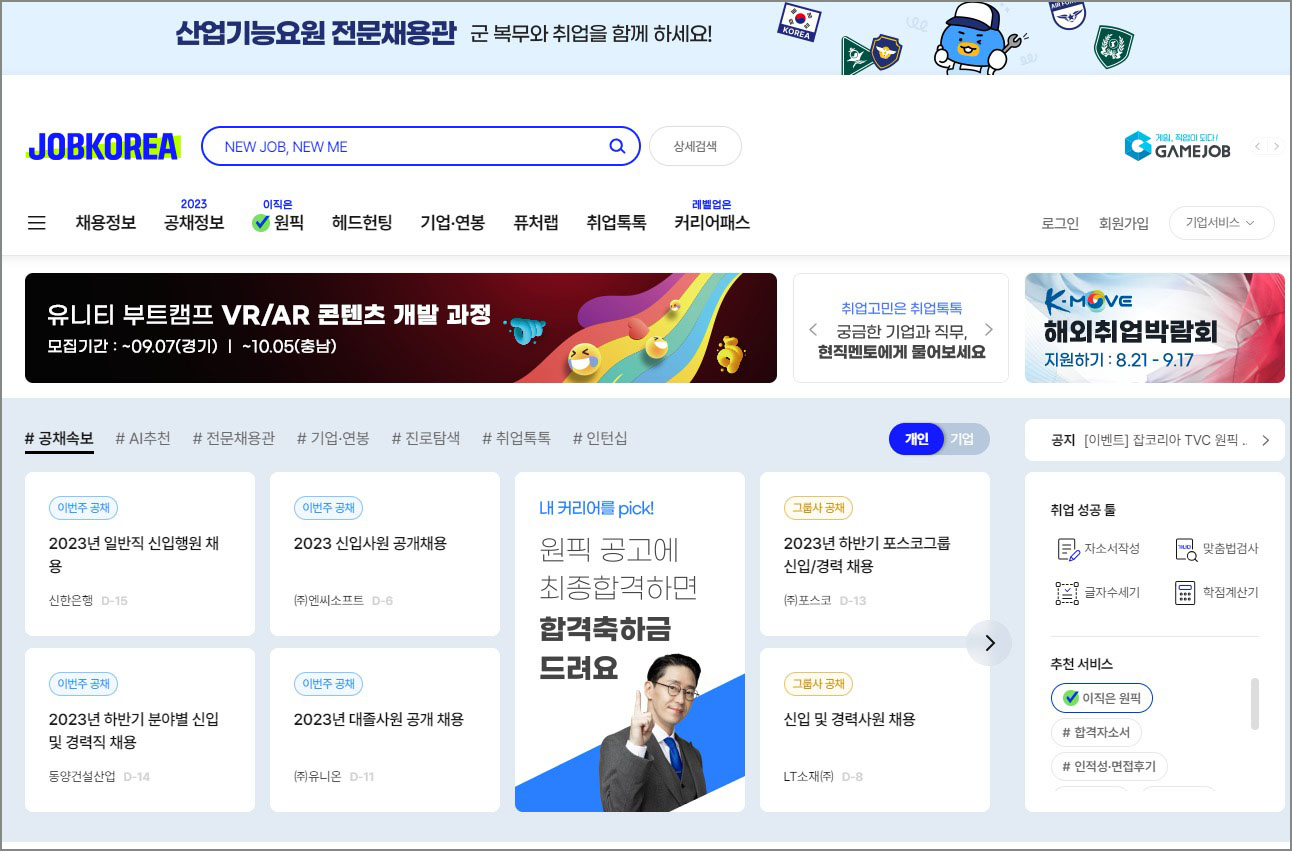The image size is (1292, 851).
Task: Select the # 진로탐색 tab
Action: [426, 438]
